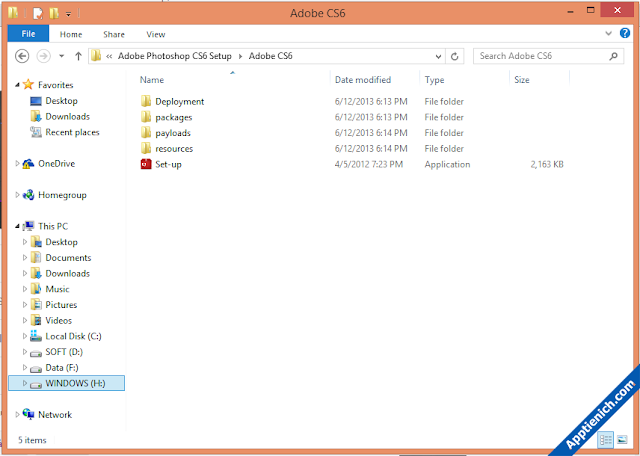Switch to Large icons view in status bar
The width and height of the screenshot is (640, 456).
click(x=622, y=440)
